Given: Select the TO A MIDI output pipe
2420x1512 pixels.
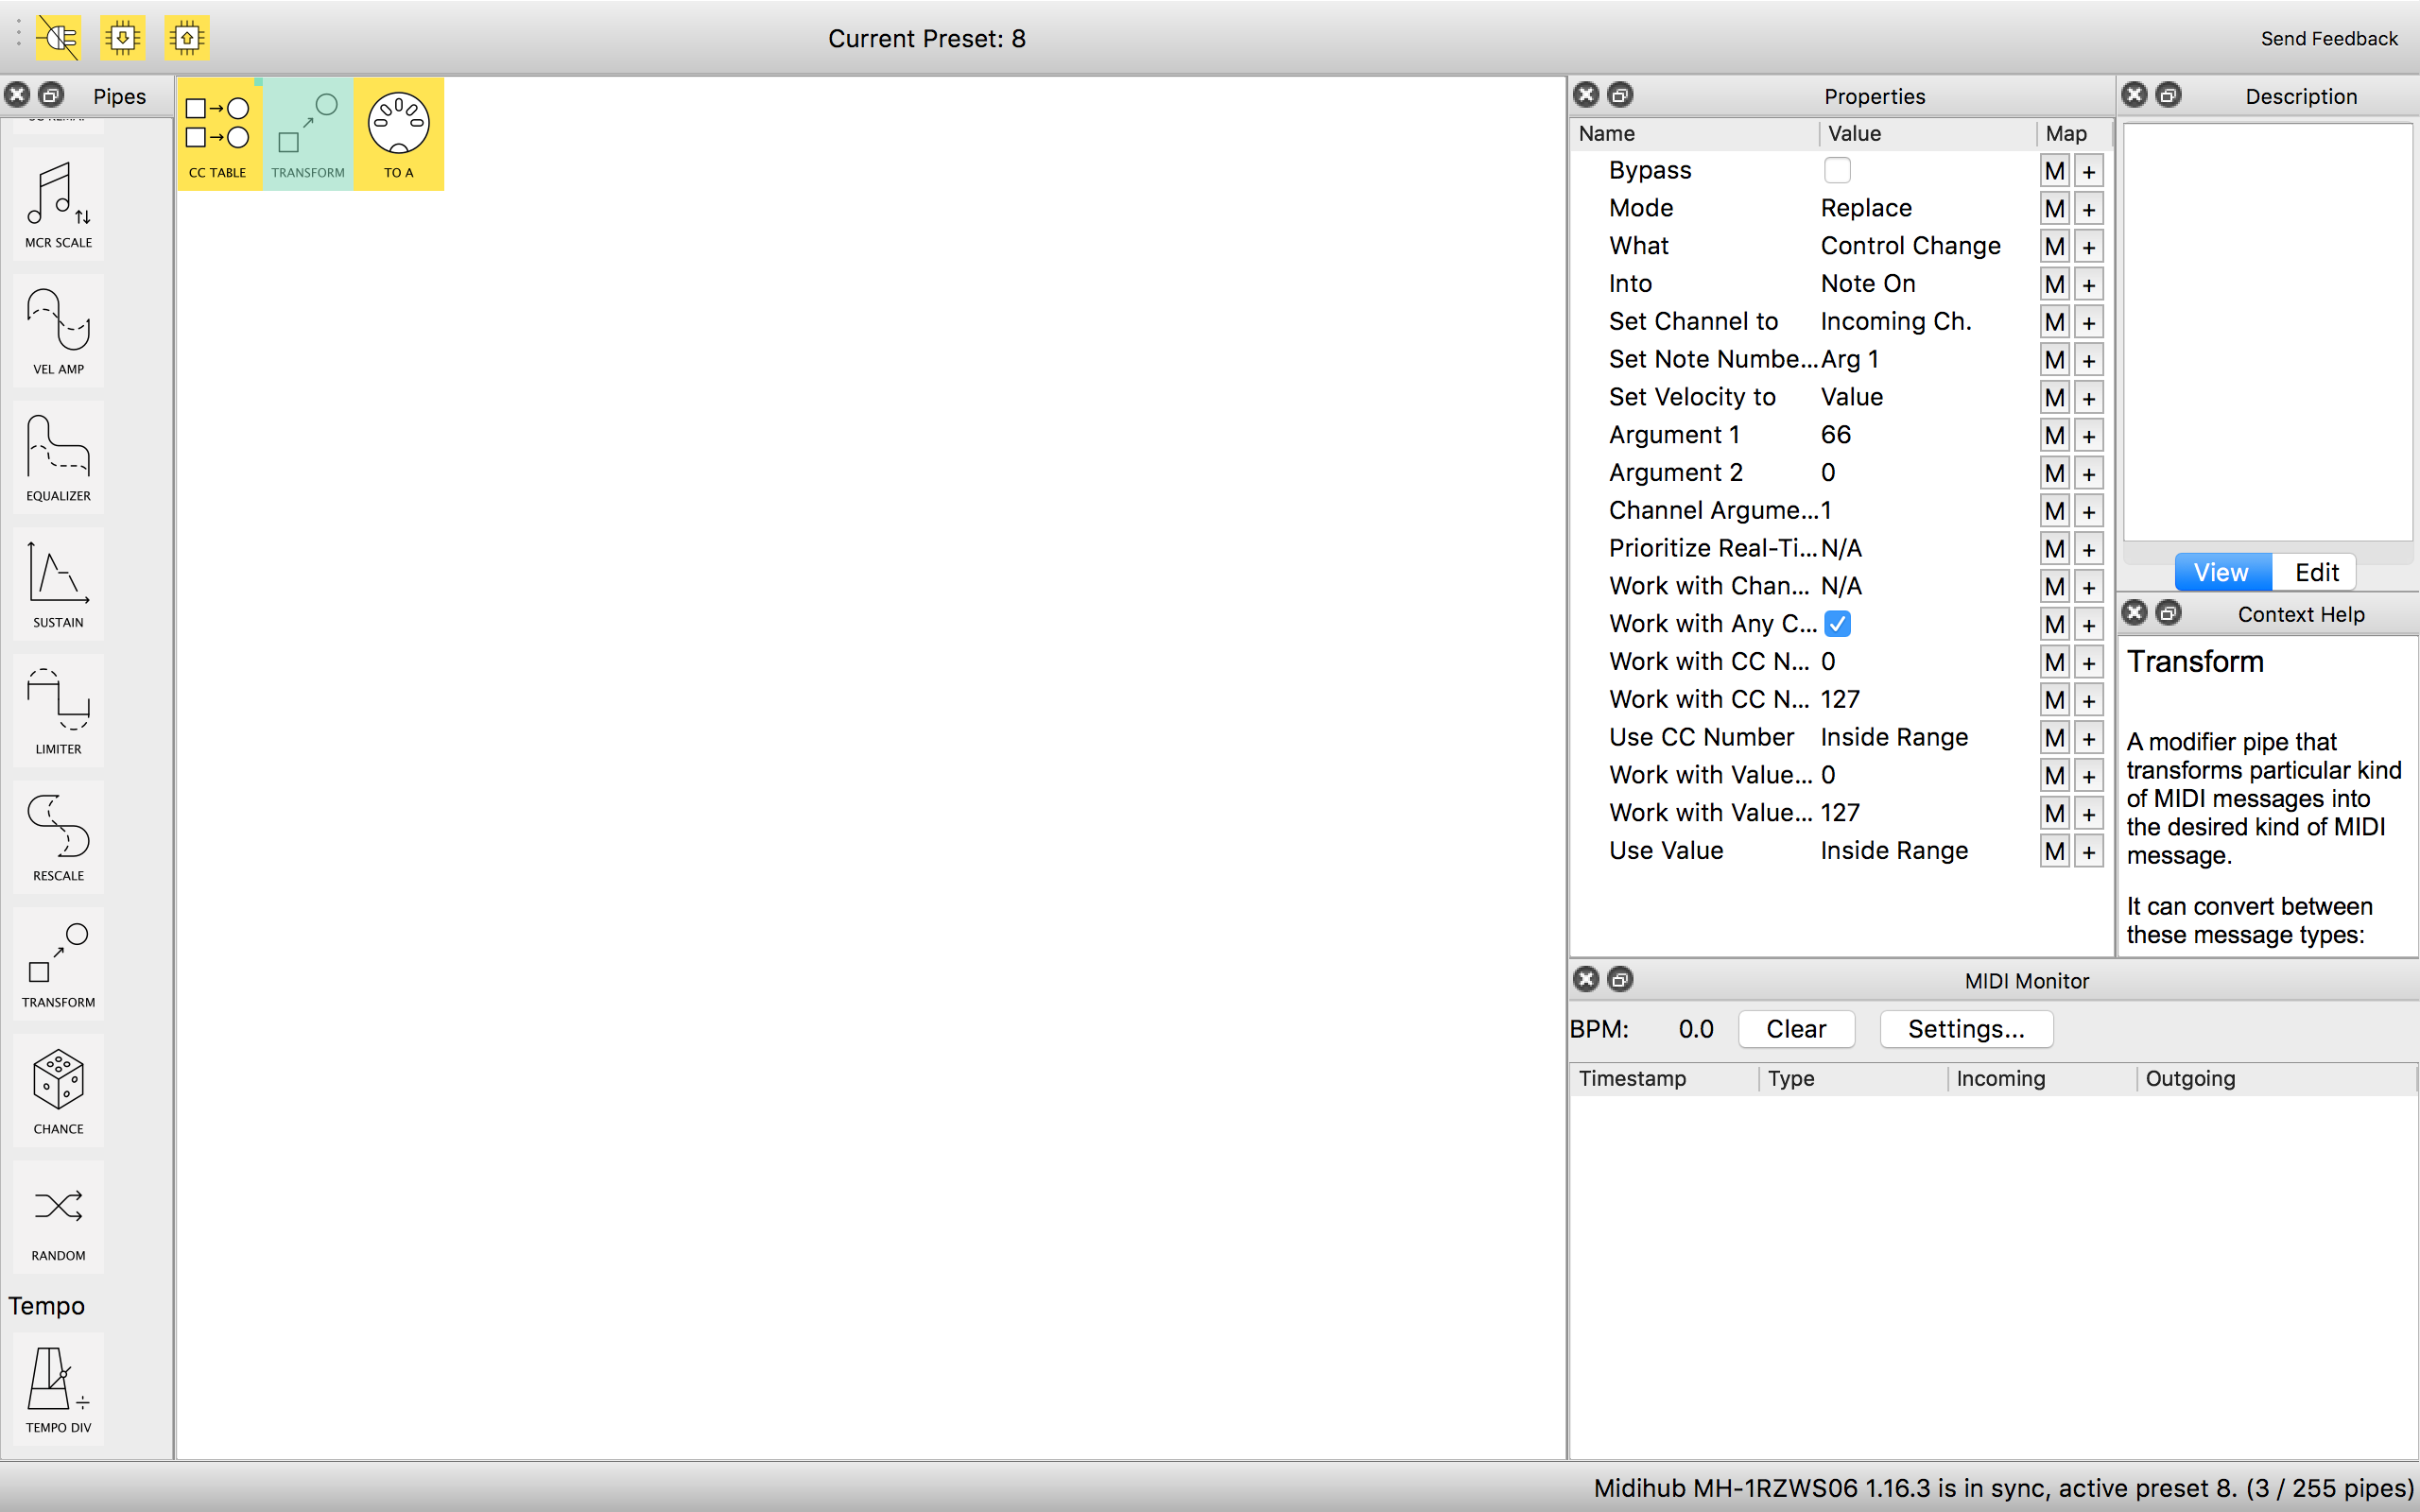Looking at the screenshot, I should click(398, 134).
